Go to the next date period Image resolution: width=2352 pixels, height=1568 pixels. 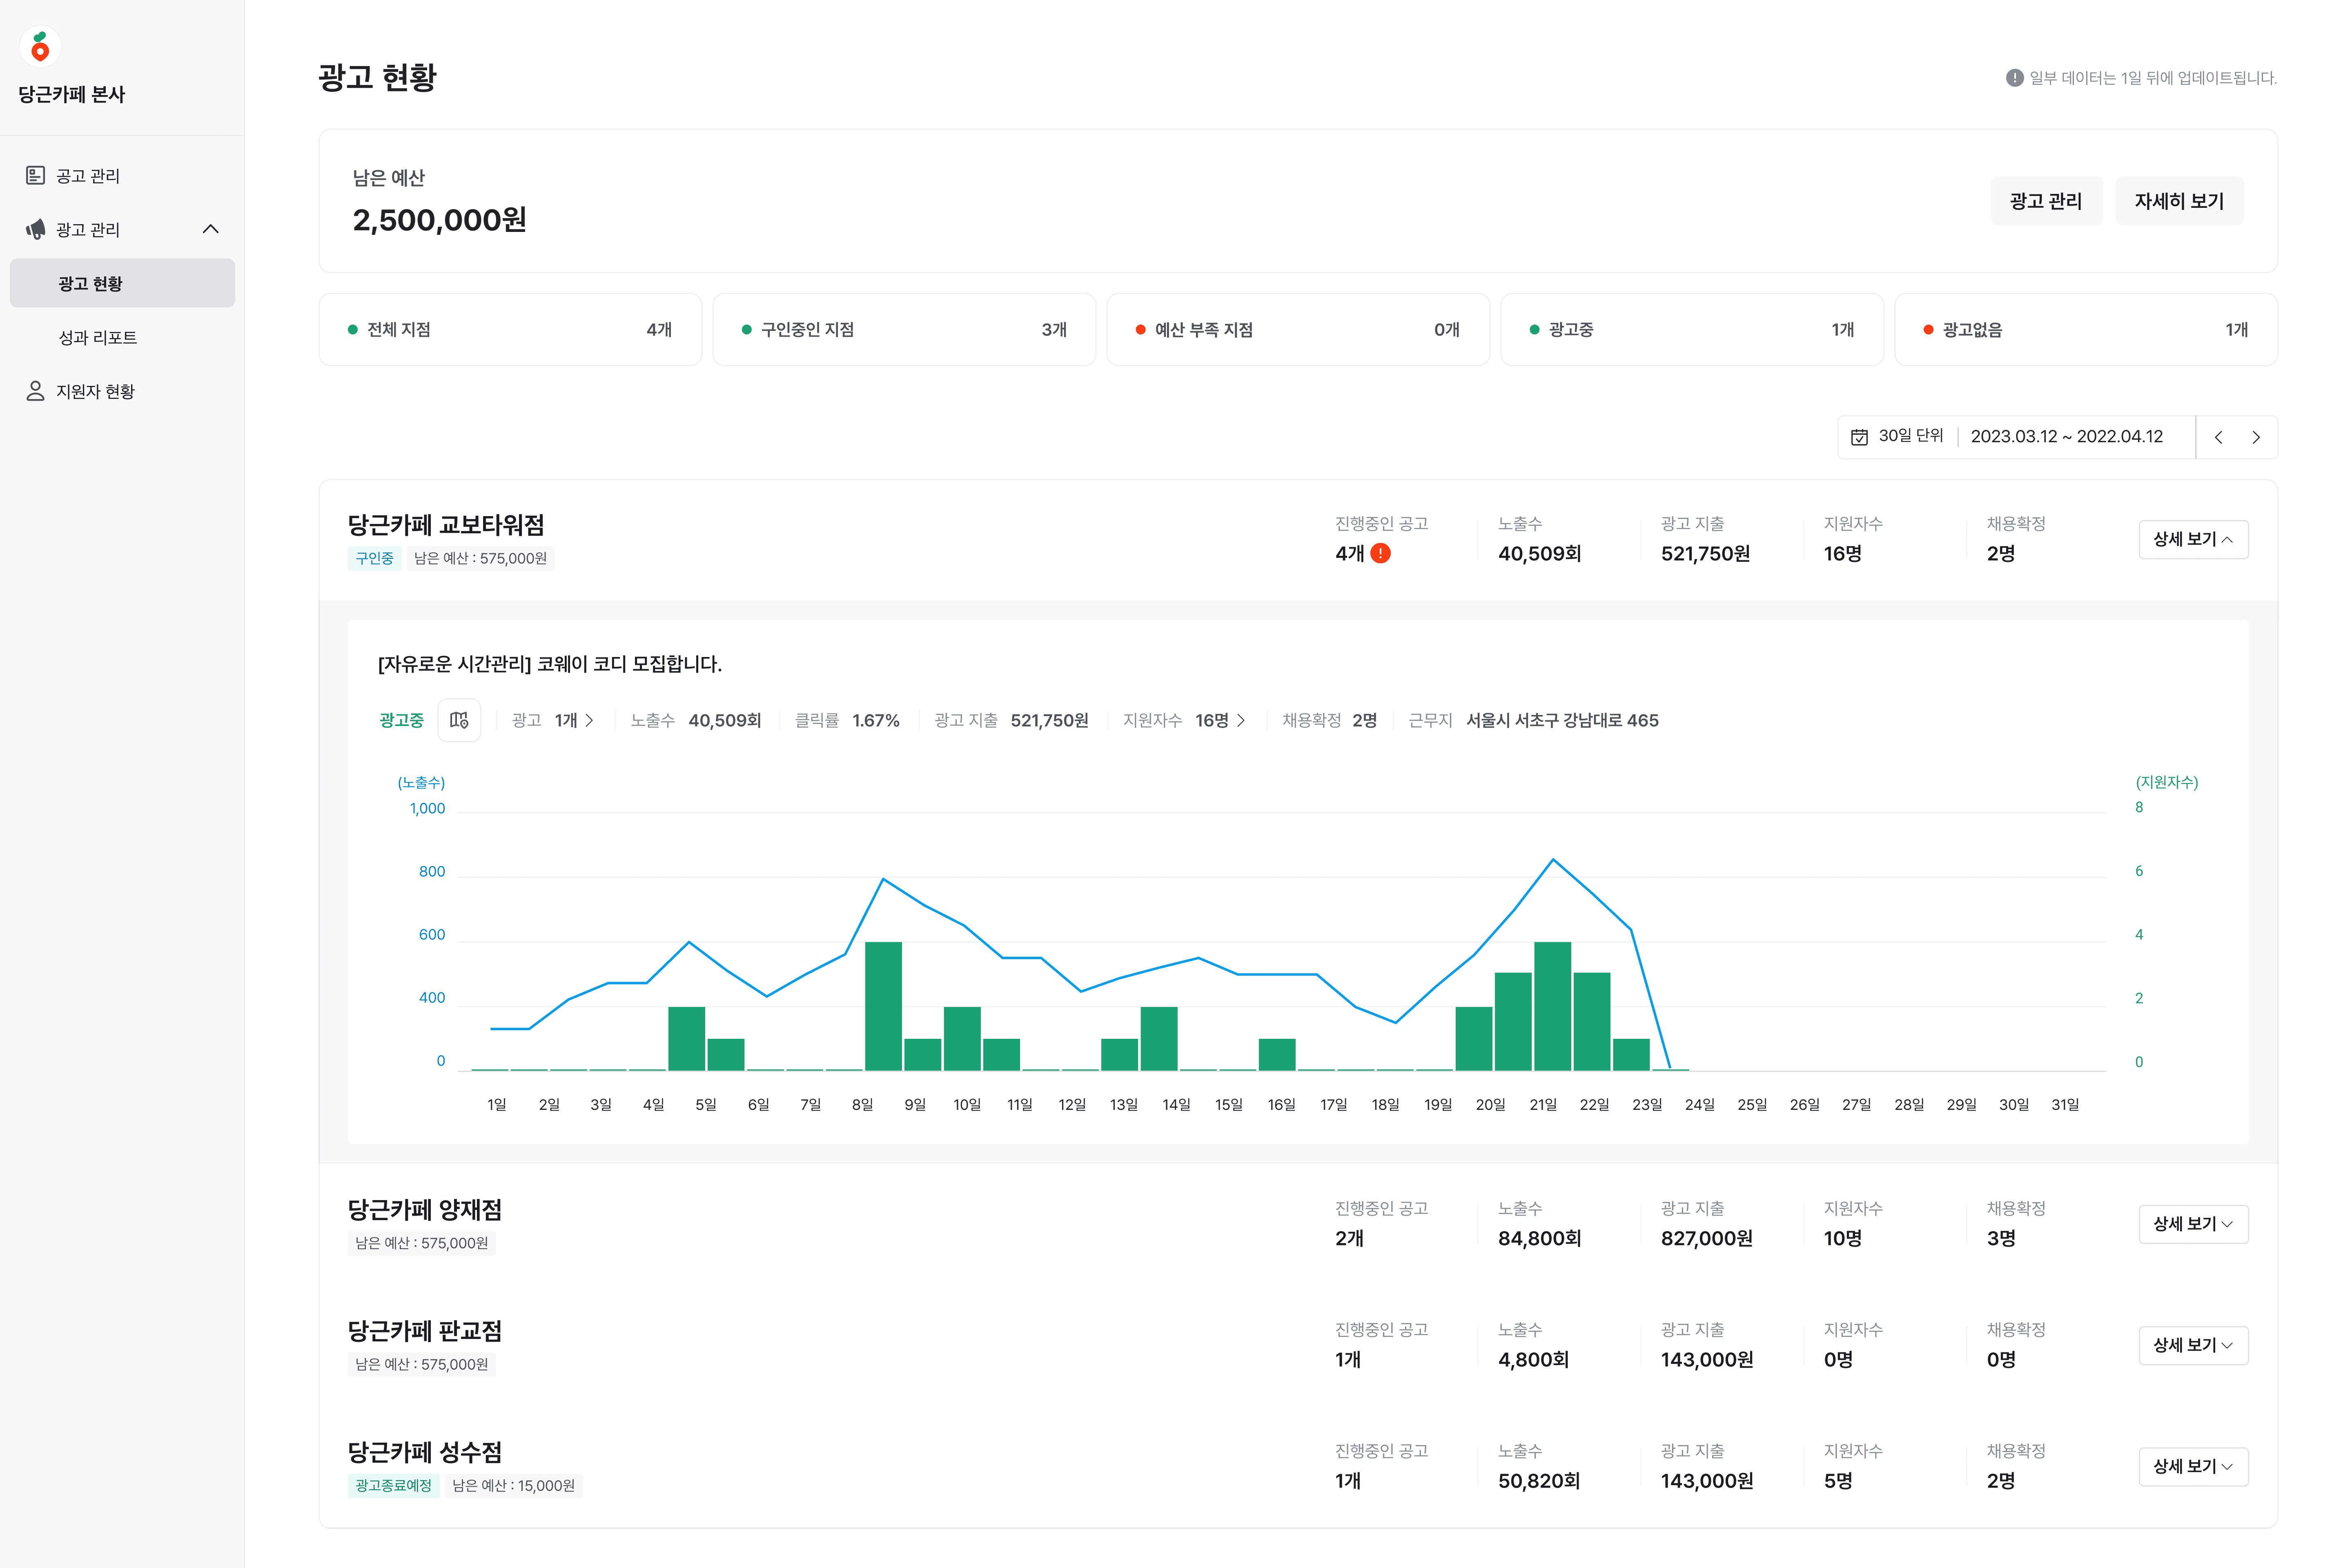[x=2256, y=437]
